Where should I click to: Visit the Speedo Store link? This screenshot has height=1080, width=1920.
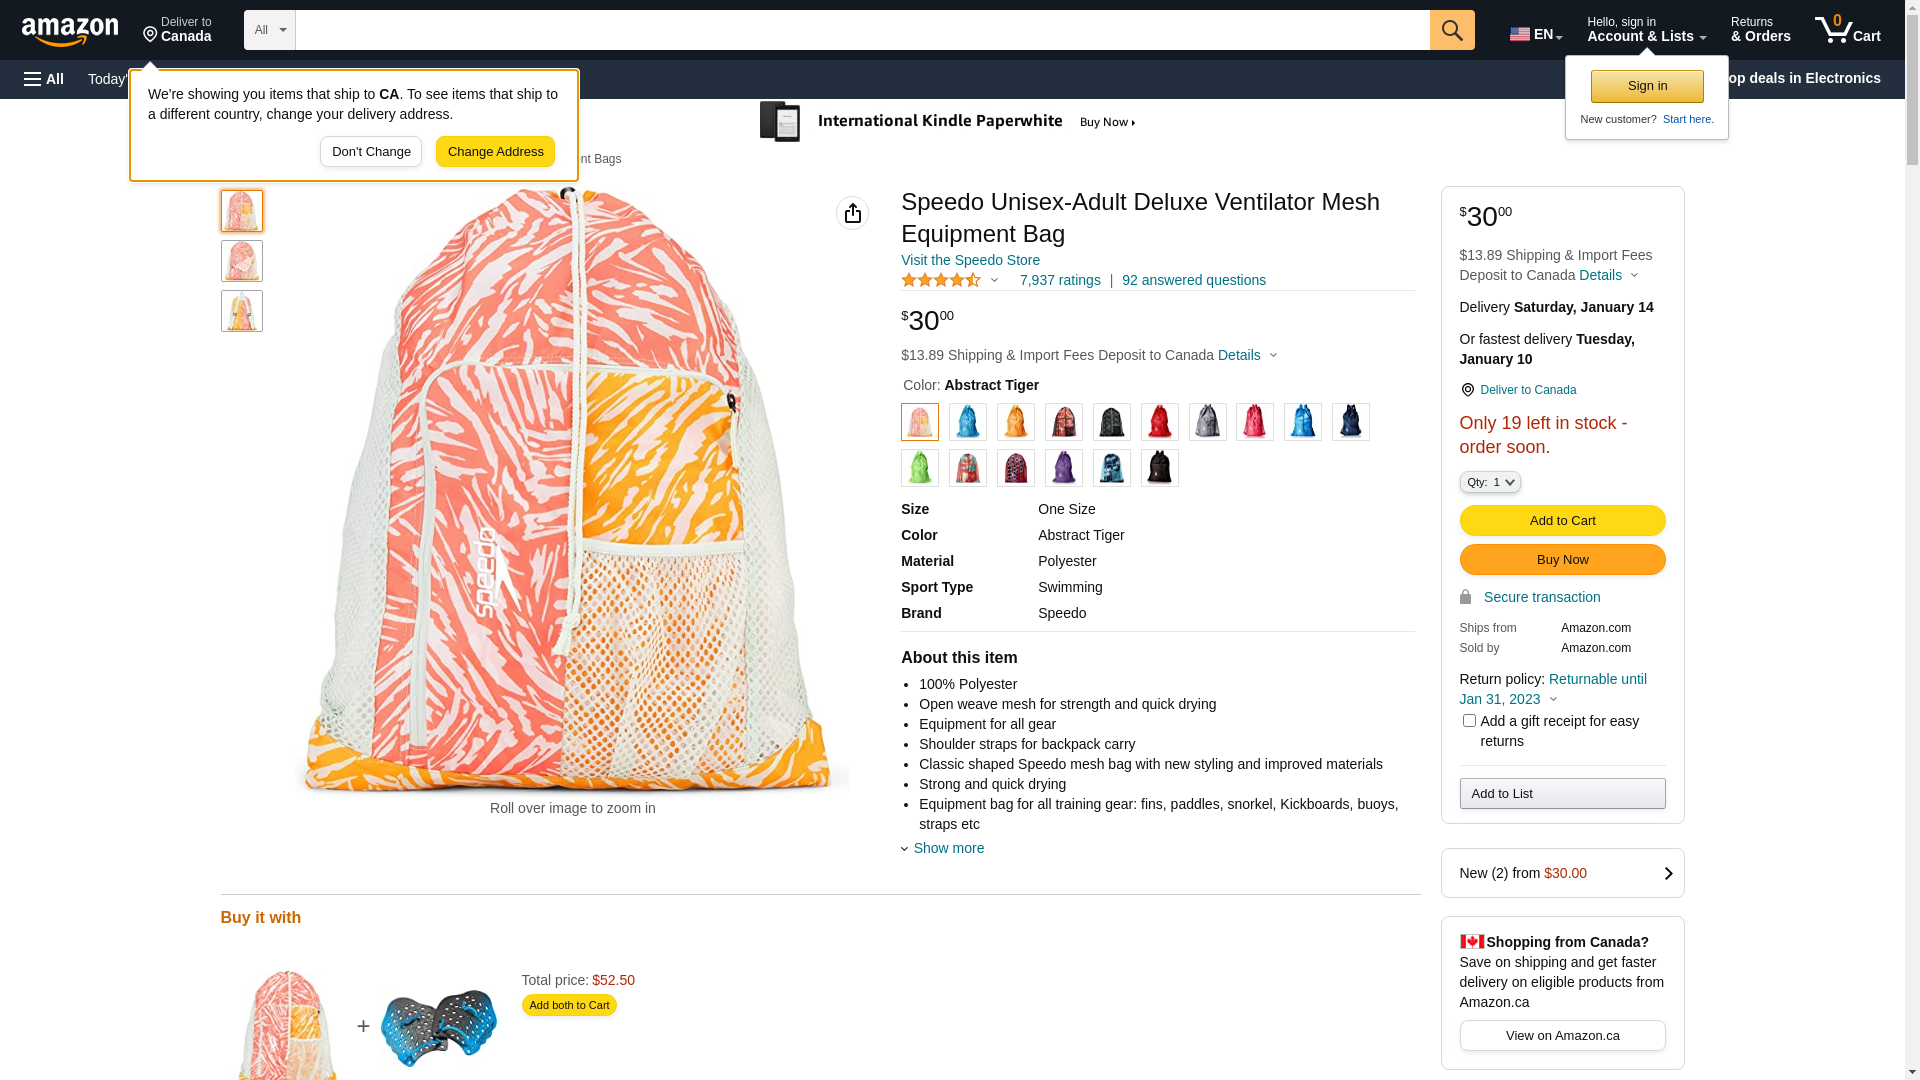pyautogui.click(x=970, y=260)
